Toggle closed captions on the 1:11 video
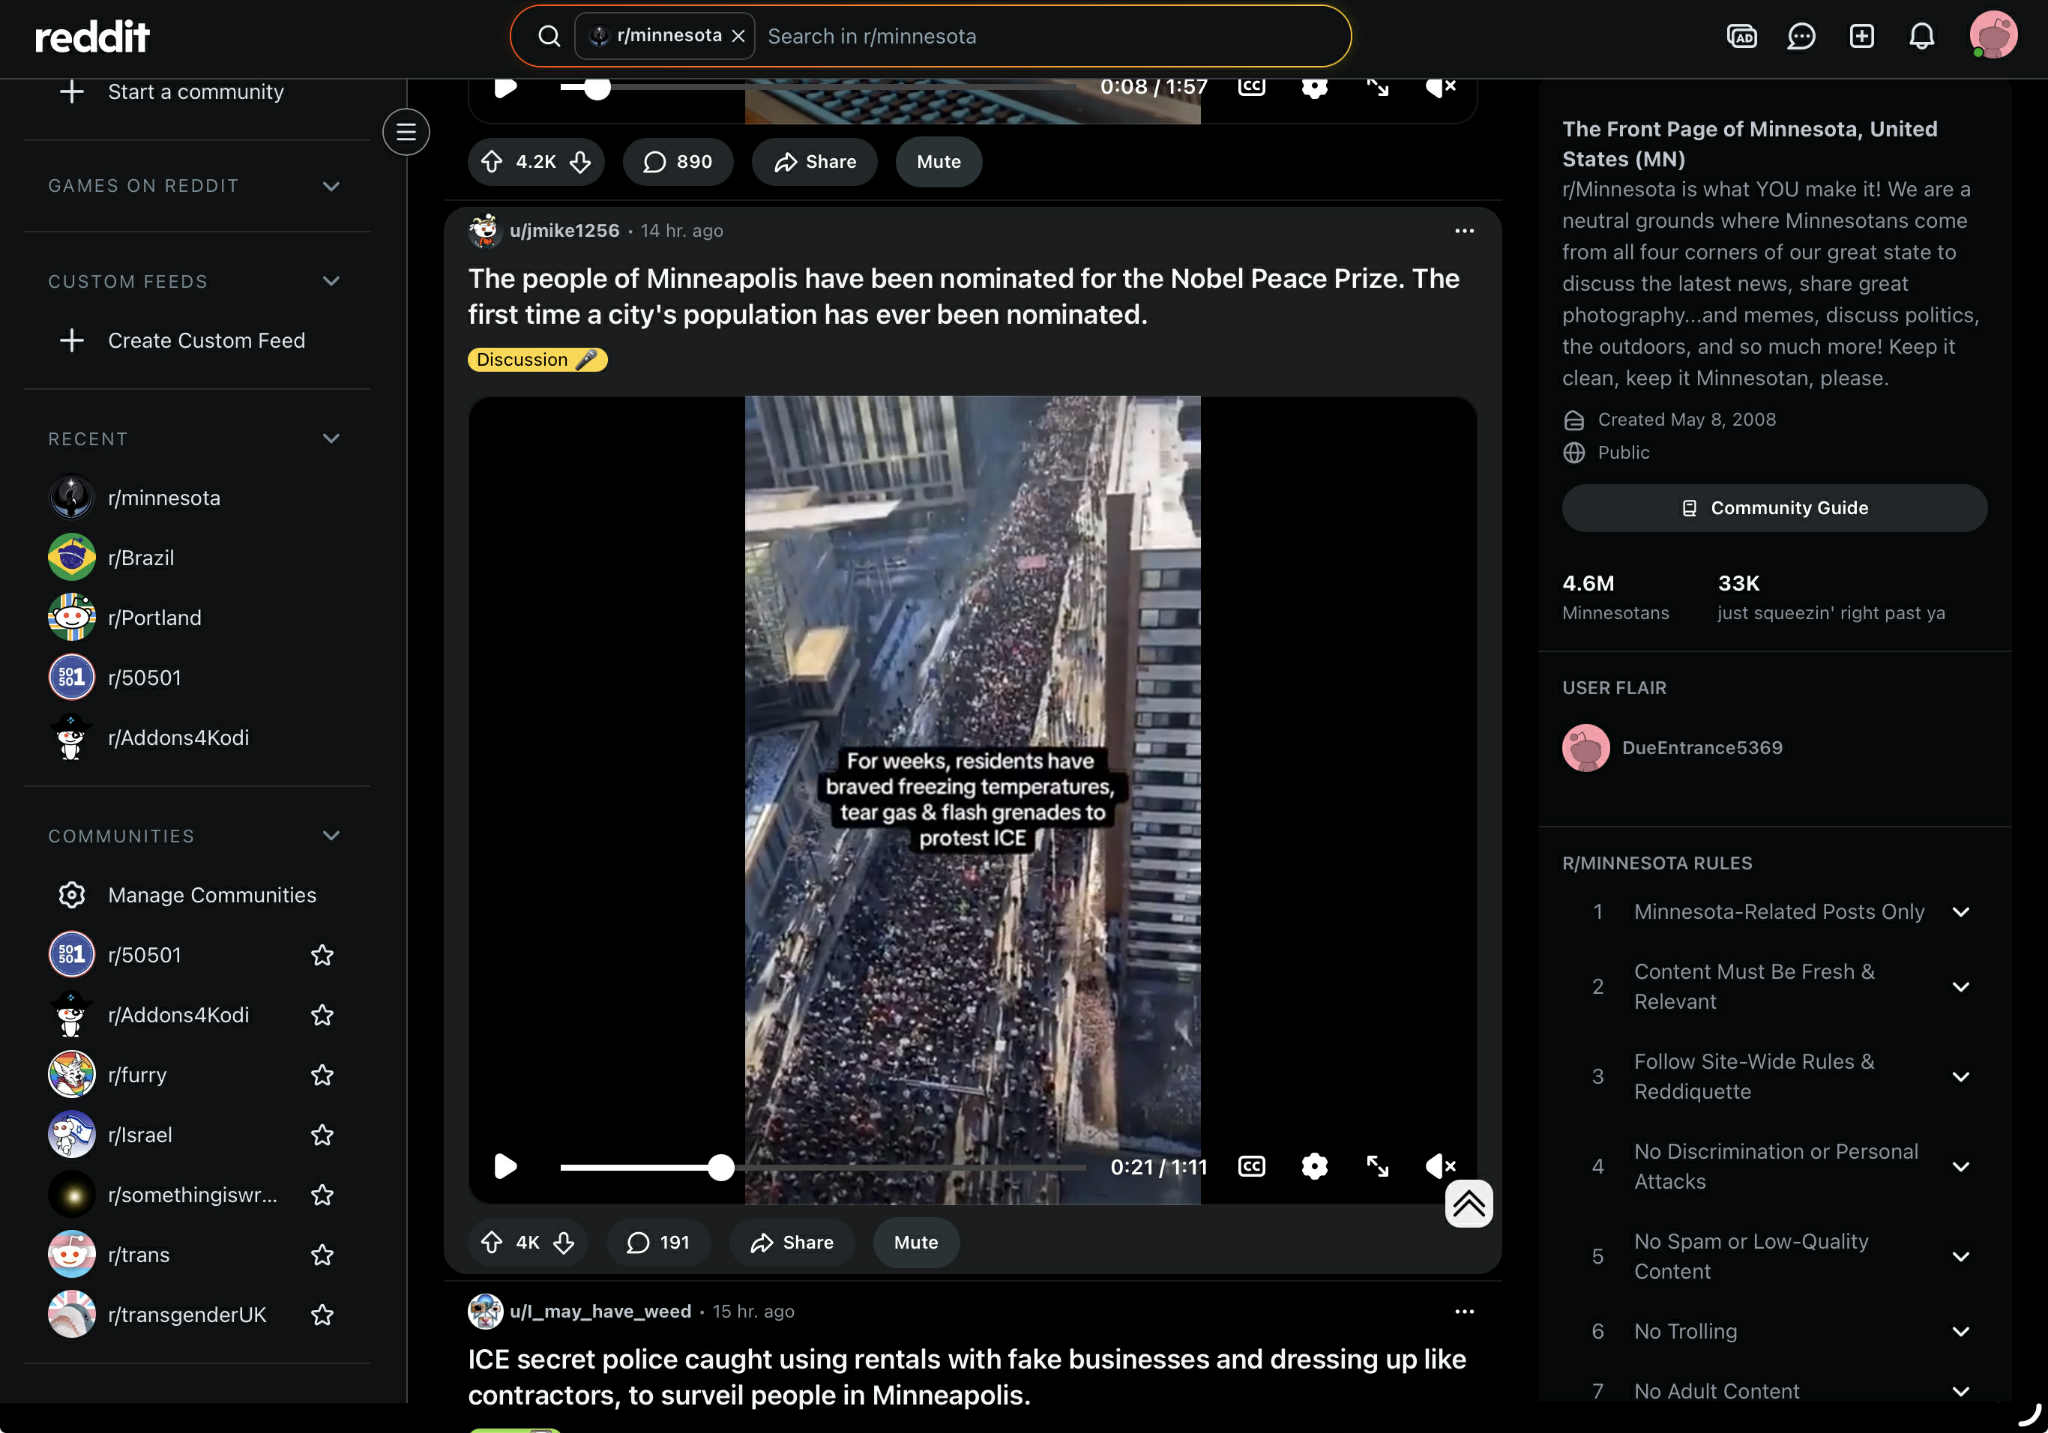Screen dimensions: 2048x1433 point(1251,1166)
